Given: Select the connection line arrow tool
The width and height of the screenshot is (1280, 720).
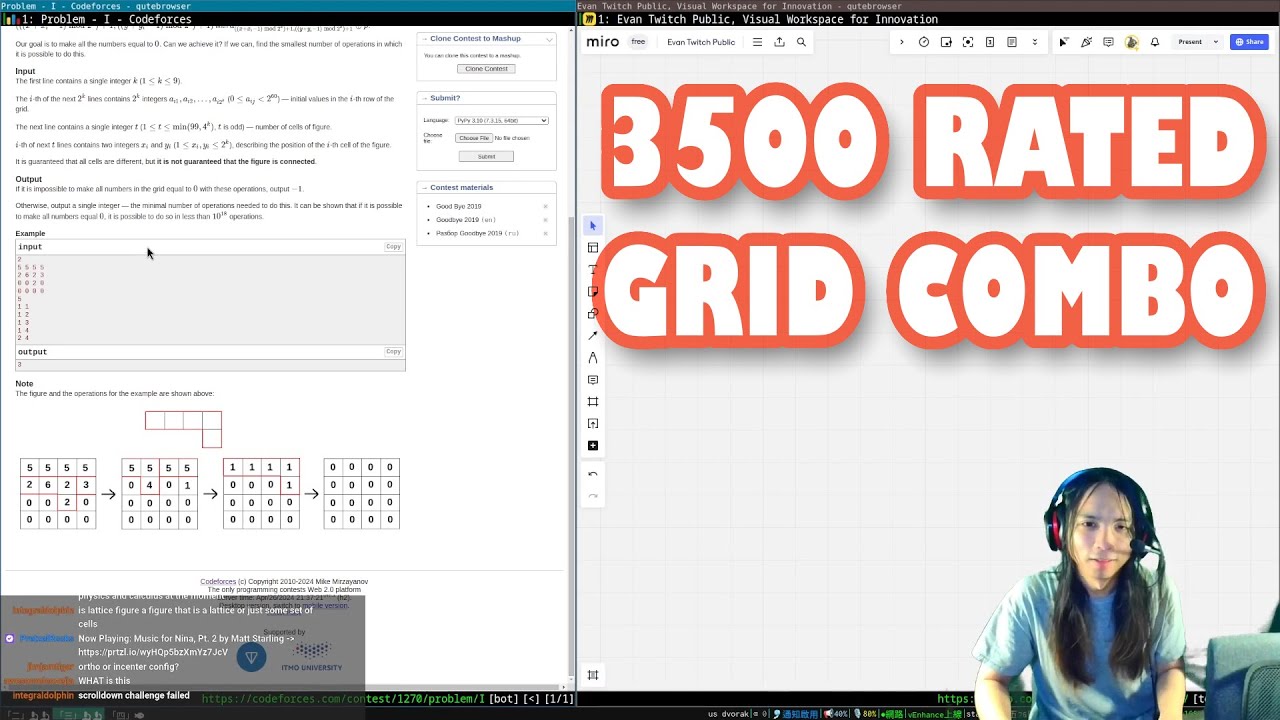Looking at the screenshot, I should 593,336.
